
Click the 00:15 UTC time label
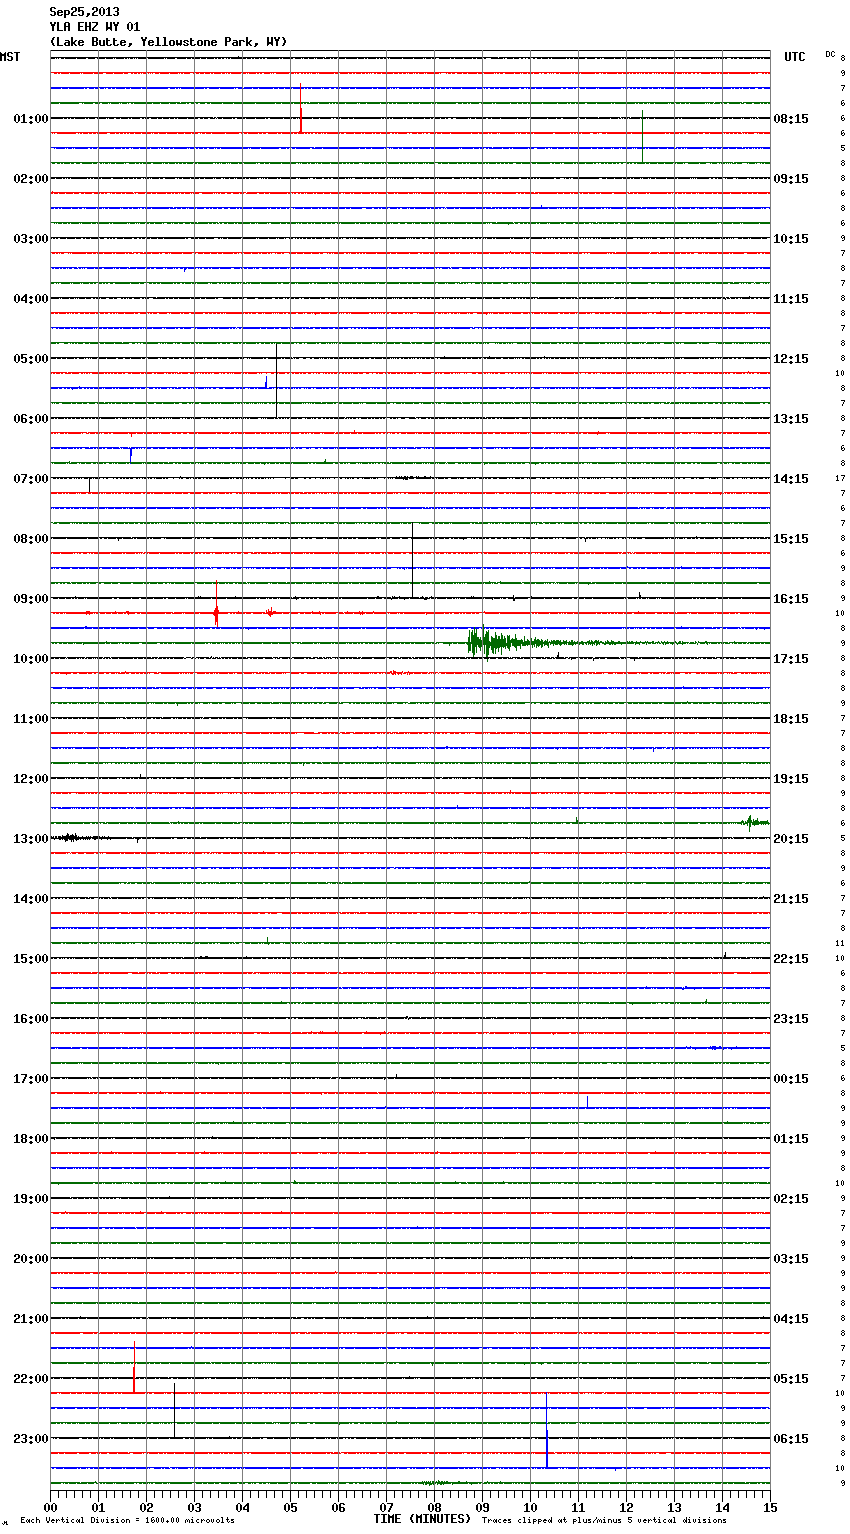click(x=791, y=1079)
